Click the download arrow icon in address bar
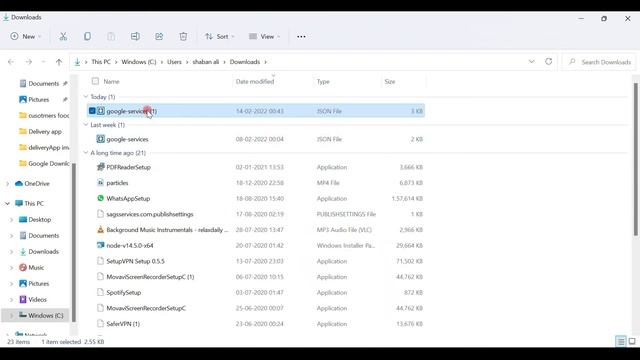 coord(77,62)
